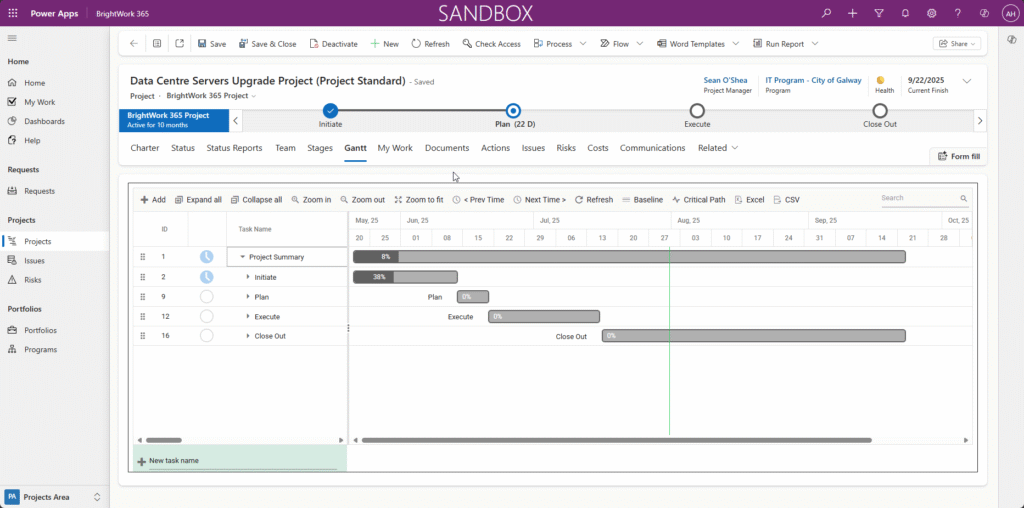Viewport: 1024px width, 508px height.
Task: Click Expand all in Gantt toolbar
Action: pyautogui.click(x=198, y=200)
